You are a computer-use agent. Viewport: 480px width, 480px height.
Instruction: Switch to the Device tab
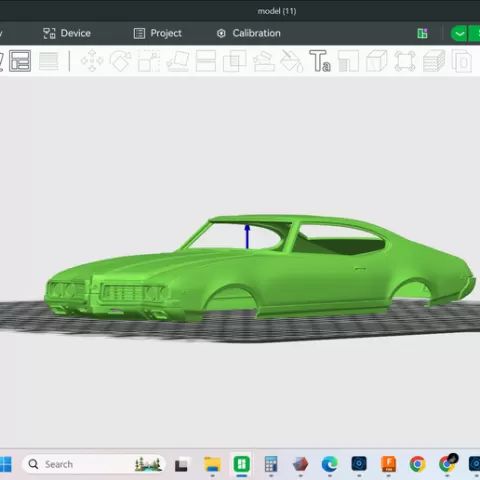pyautogui.click(x=67, y=33)
